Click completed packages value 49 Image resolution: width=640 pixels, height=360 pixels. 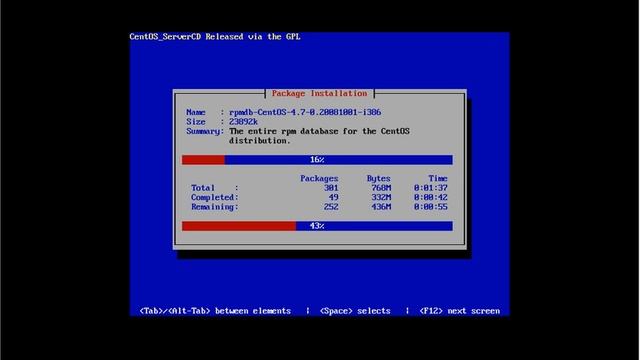[333, 197]
